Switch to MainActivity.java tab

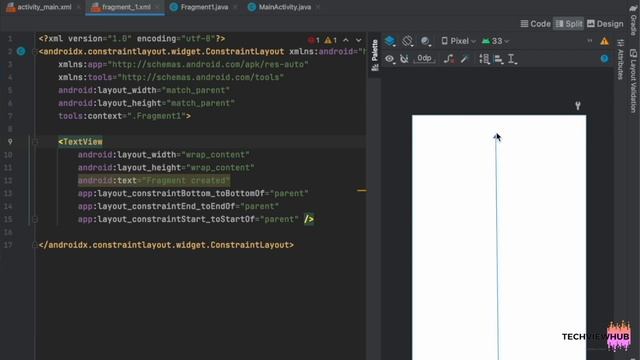pyautogui.click(x=281, y=7)
